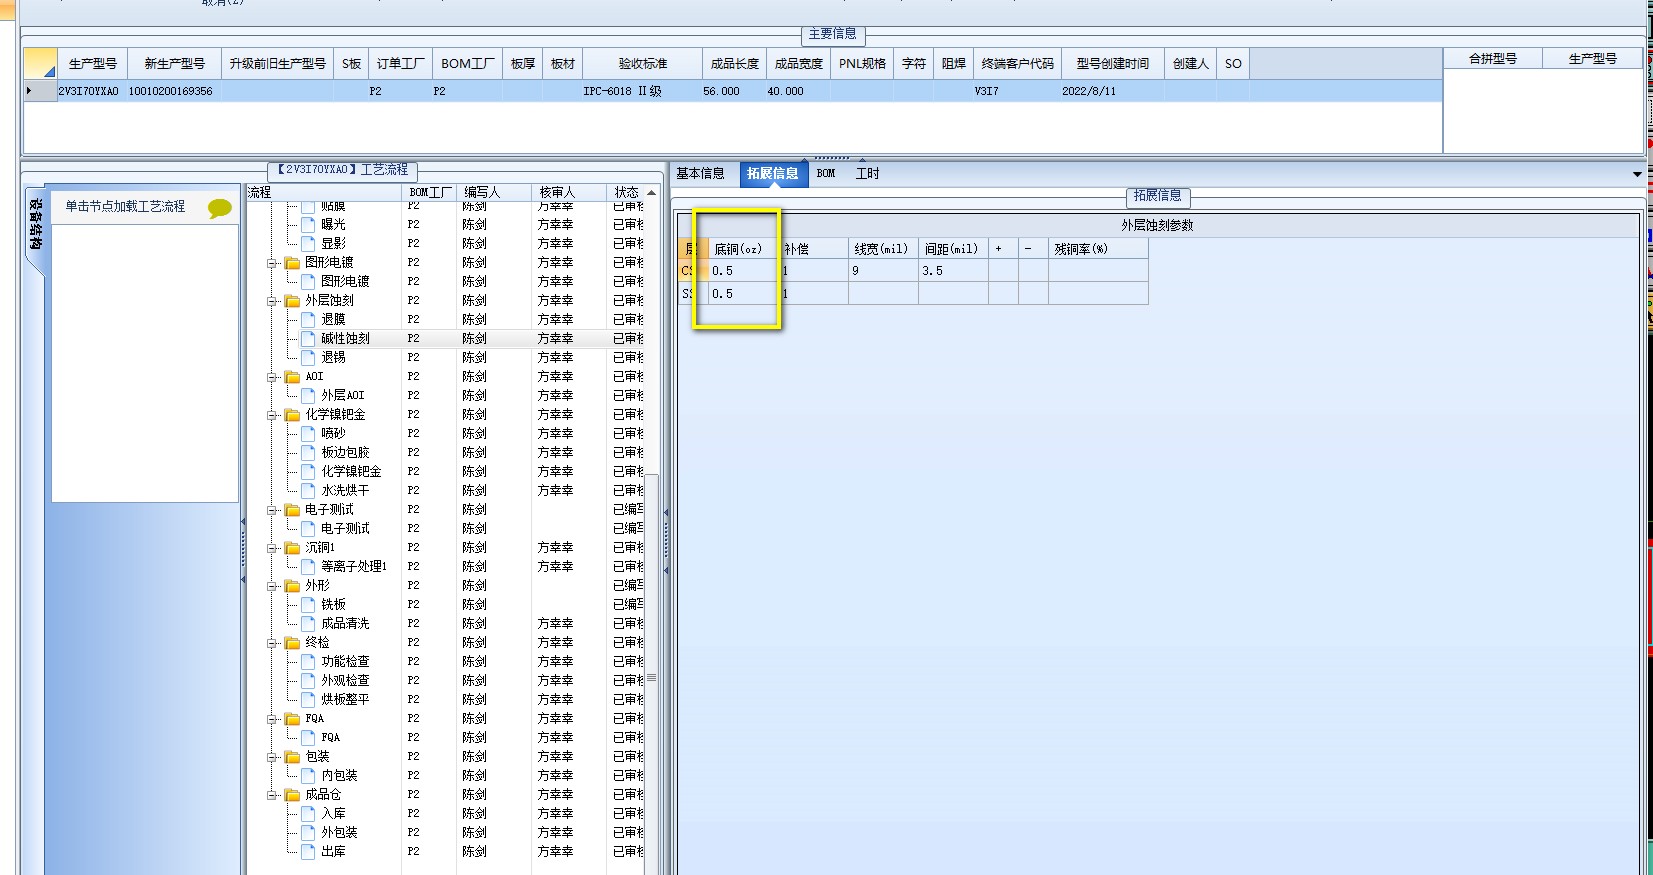Collapse the 终检 folder node
Screen dimensions: 1653x875
point(272,643)
